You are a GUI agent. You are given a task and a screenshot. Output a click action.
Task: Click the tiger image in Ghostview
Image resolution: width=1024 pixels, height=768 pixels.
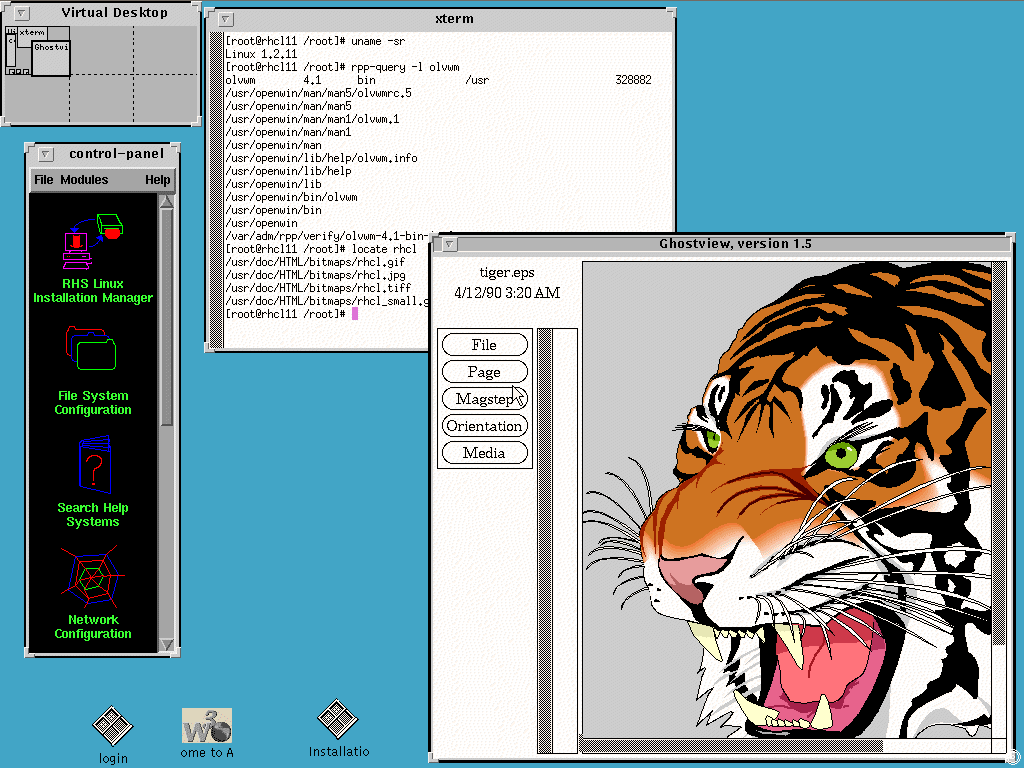(x=787, y=500)
